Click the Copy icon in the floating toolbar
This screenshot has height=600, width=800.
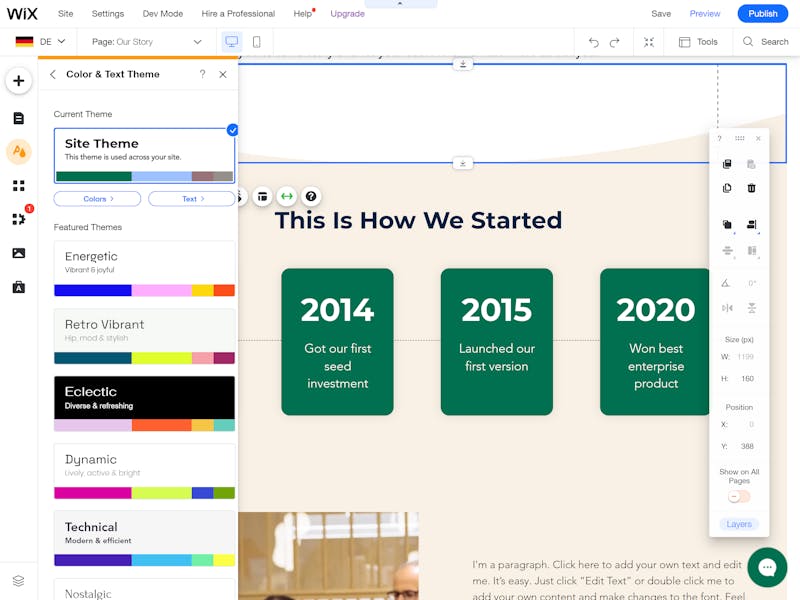[727, 164]
